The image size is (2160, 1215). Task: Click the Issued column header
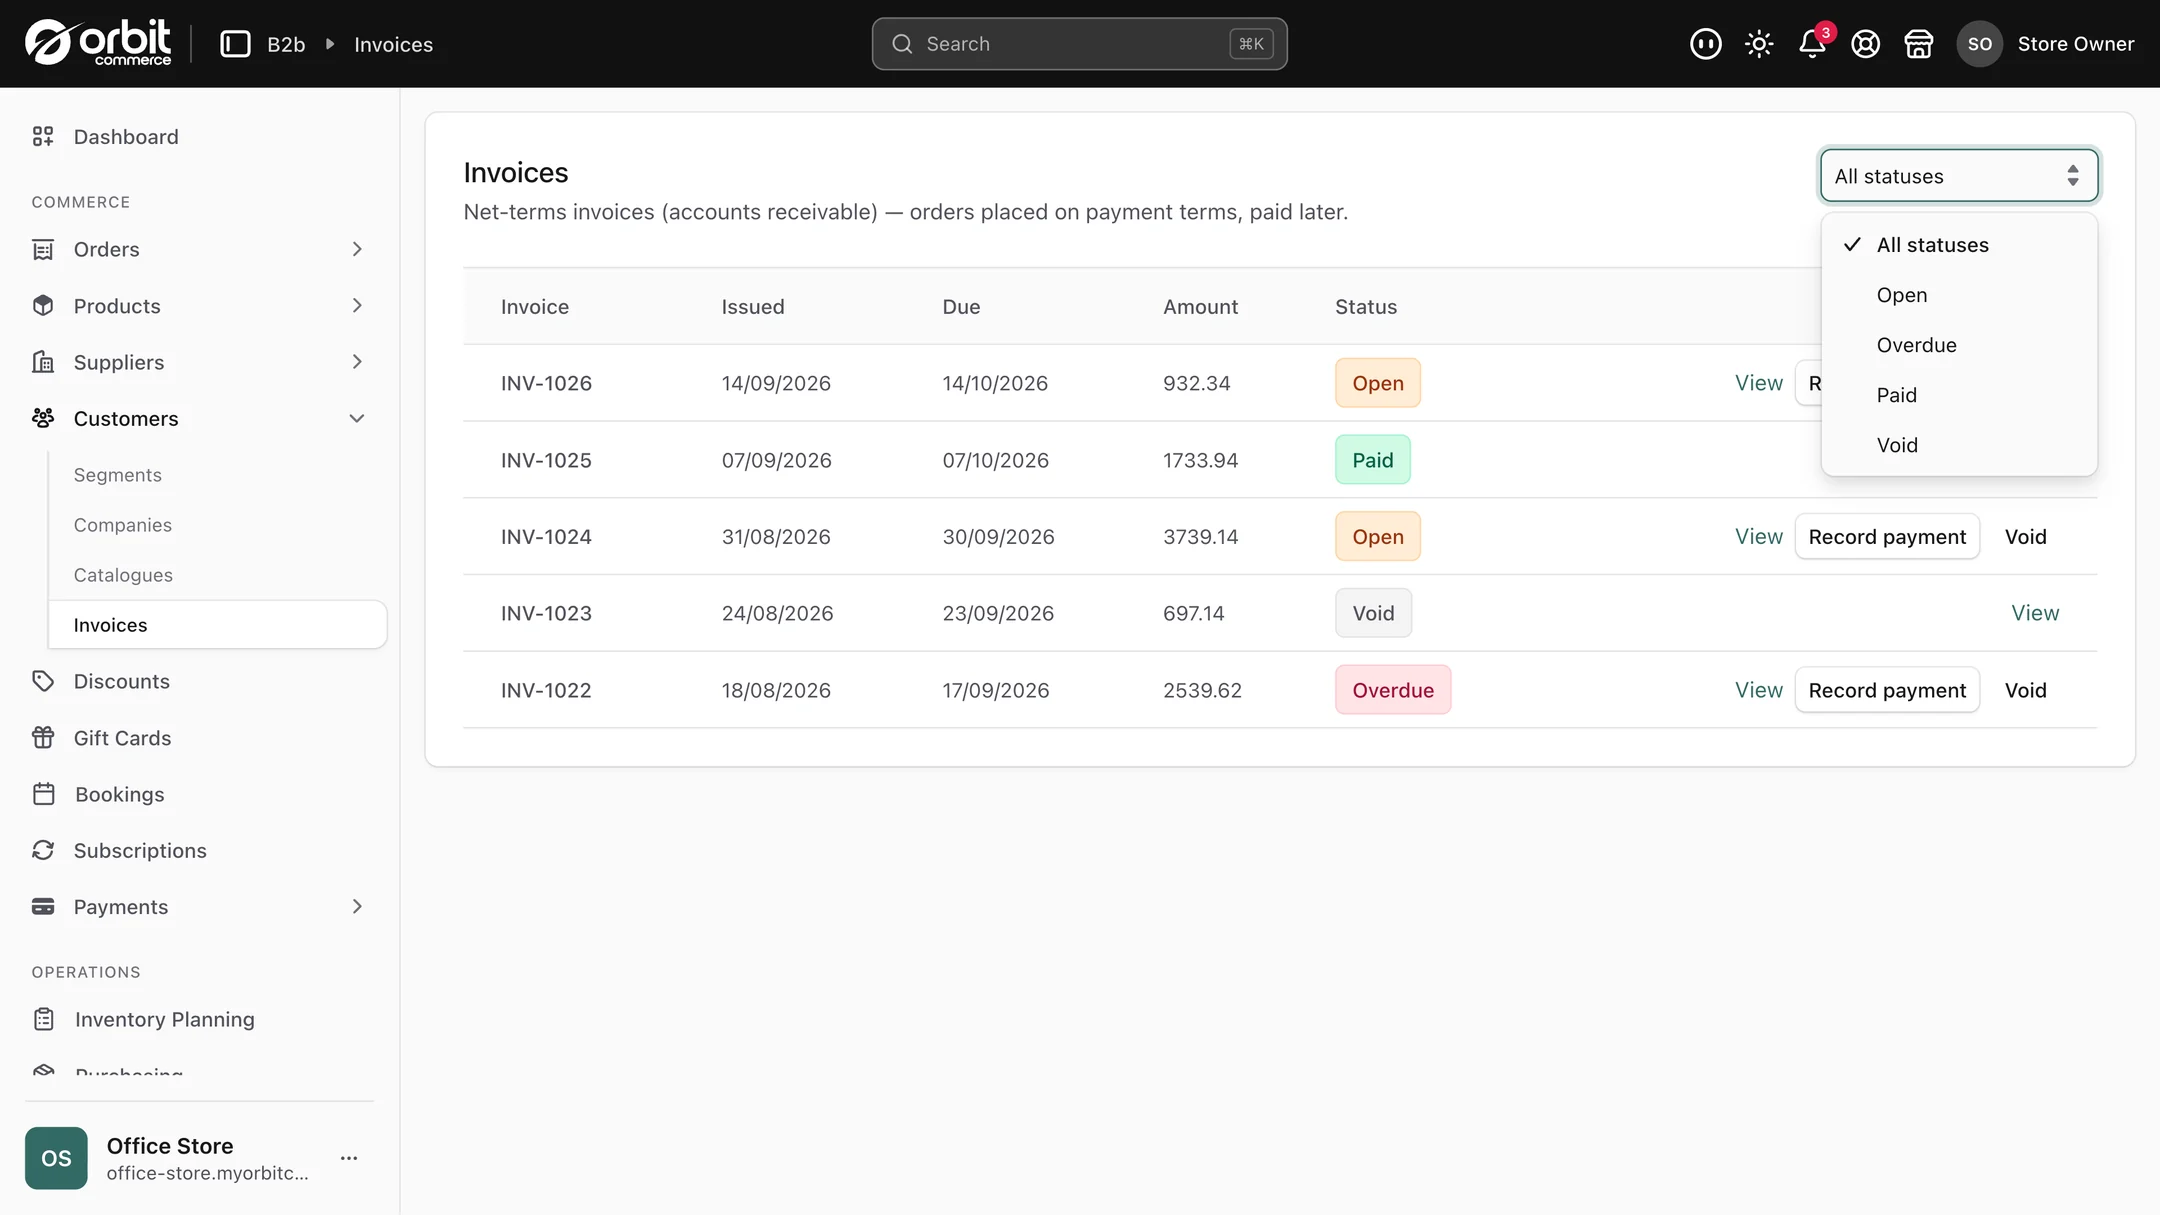point(753,307)
